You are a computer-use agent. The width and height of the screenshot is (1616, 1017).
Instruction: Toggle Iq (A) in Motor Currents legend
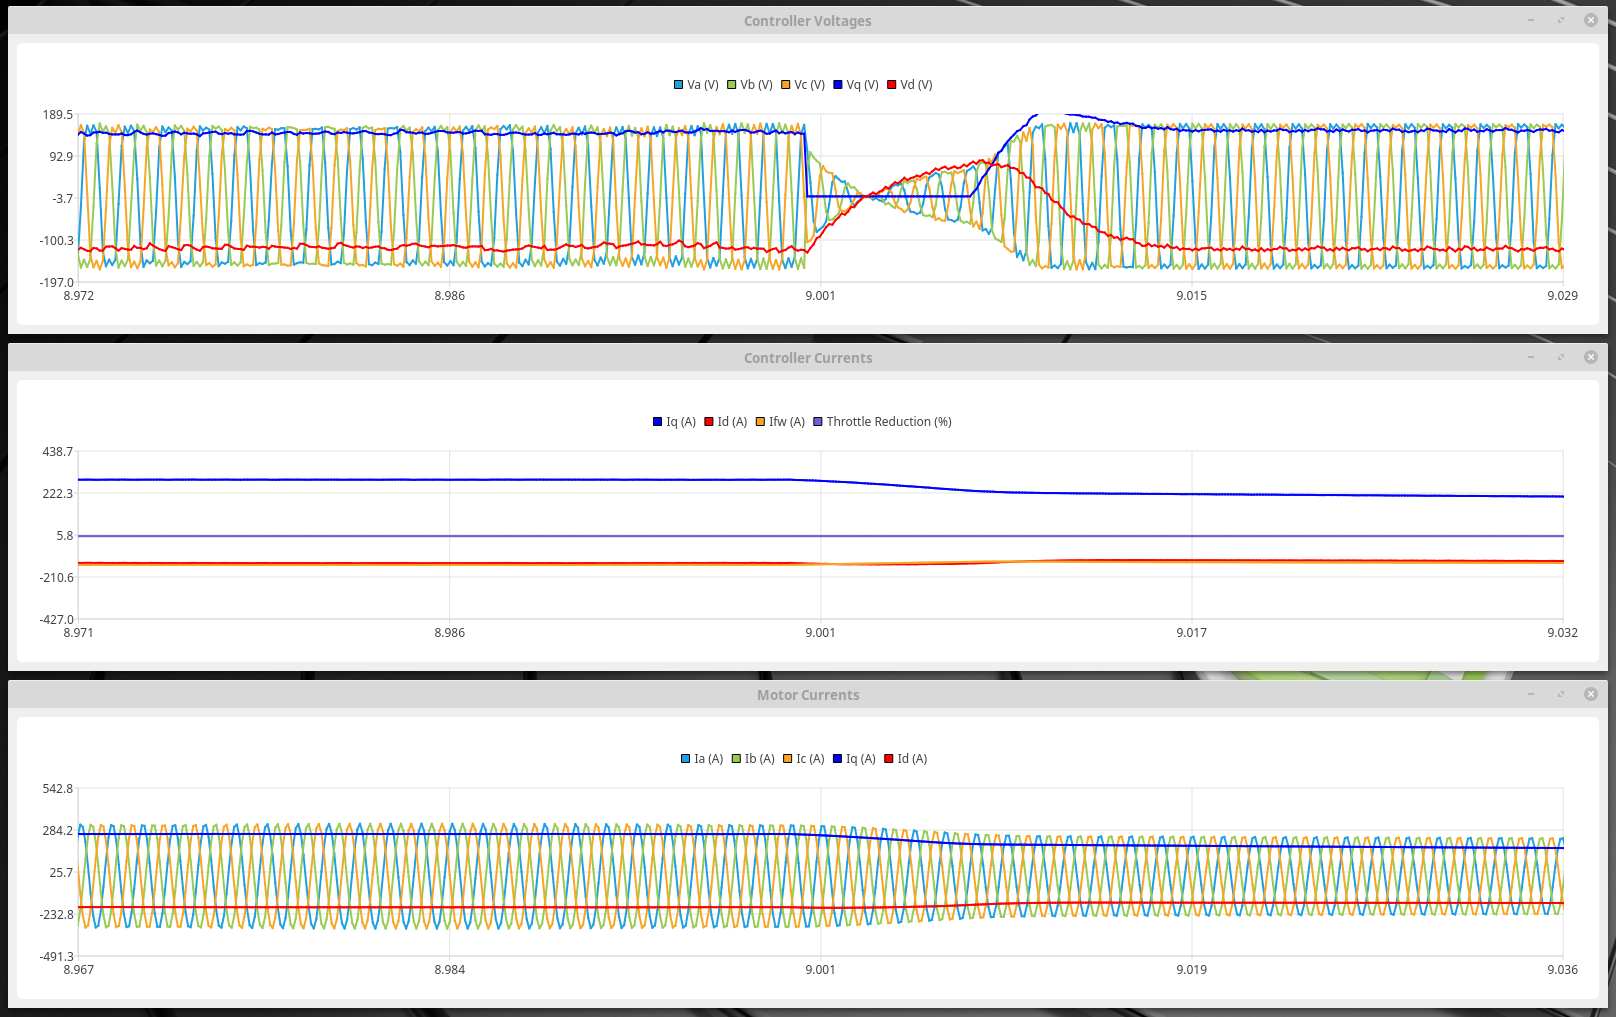[x=854, y=759]
